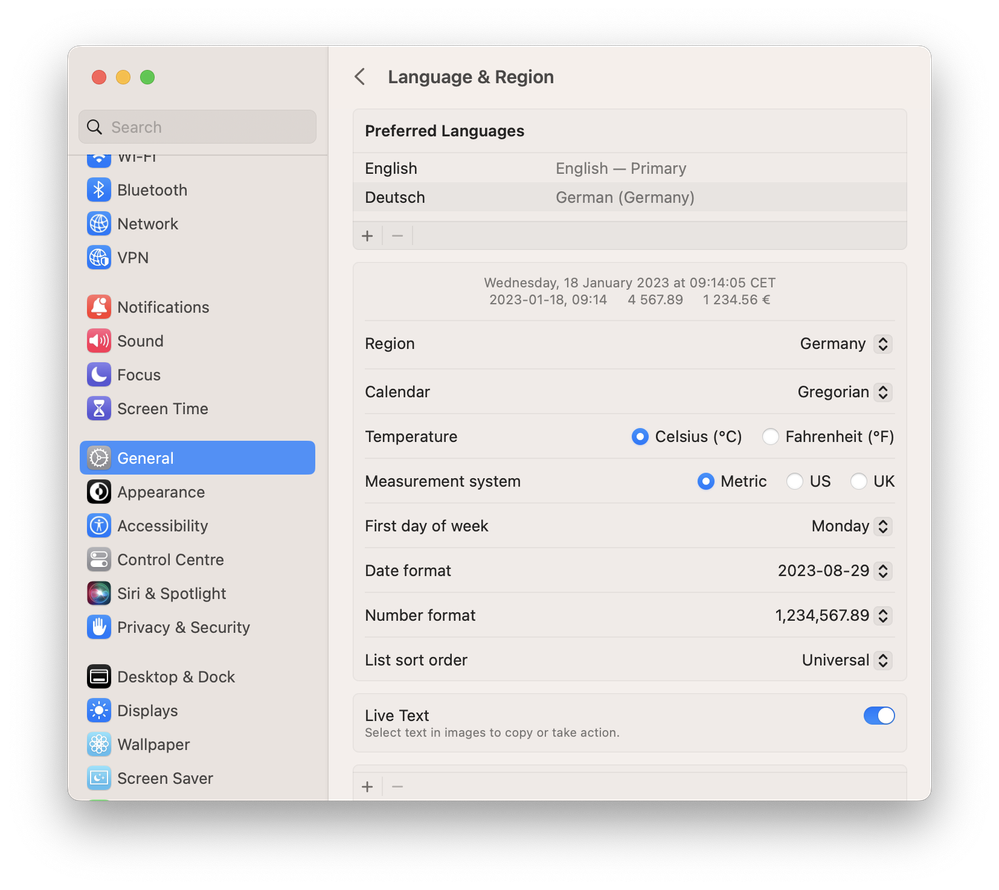This screenshot has height=890, width=999.
Task: Click plus below Live Text section
Action: tap(368, 787)
